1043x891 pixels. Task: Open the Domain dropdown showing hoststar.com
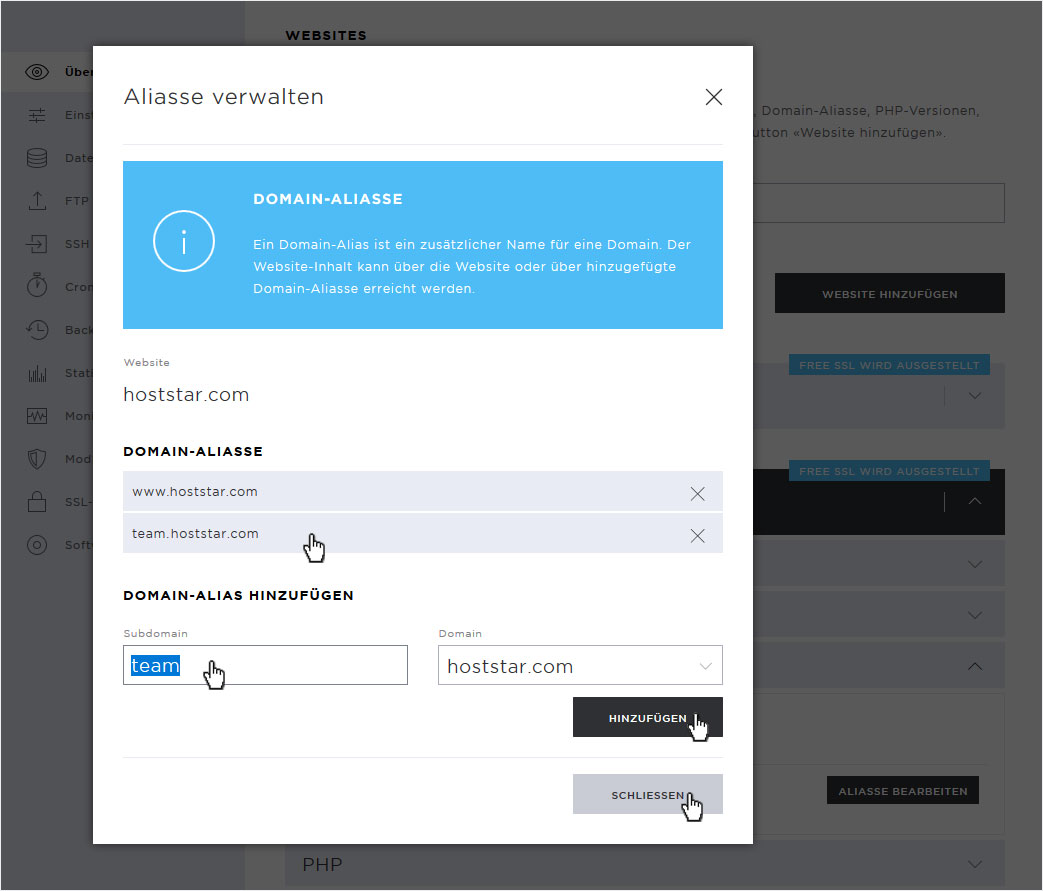580,665
